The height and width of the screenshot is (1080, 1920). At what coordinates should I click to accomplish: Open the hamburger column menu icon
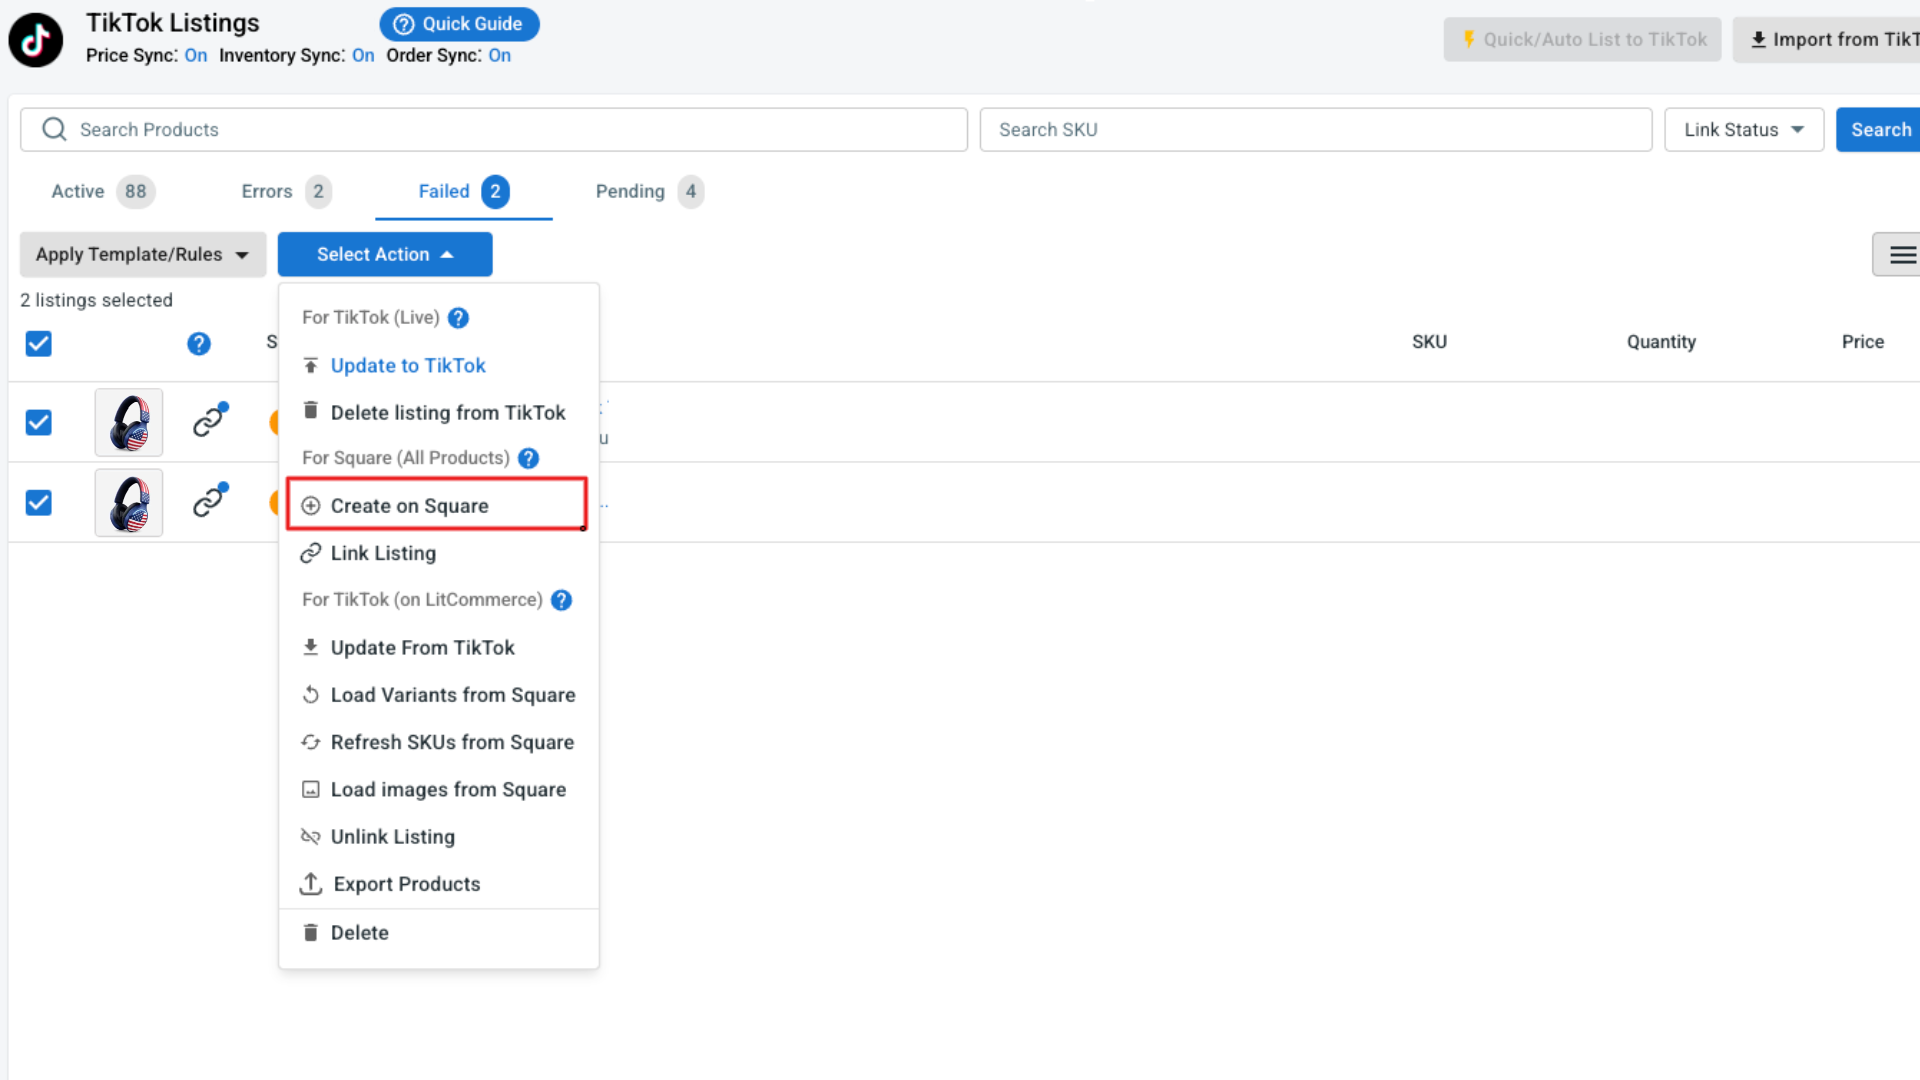(1902, 255)
